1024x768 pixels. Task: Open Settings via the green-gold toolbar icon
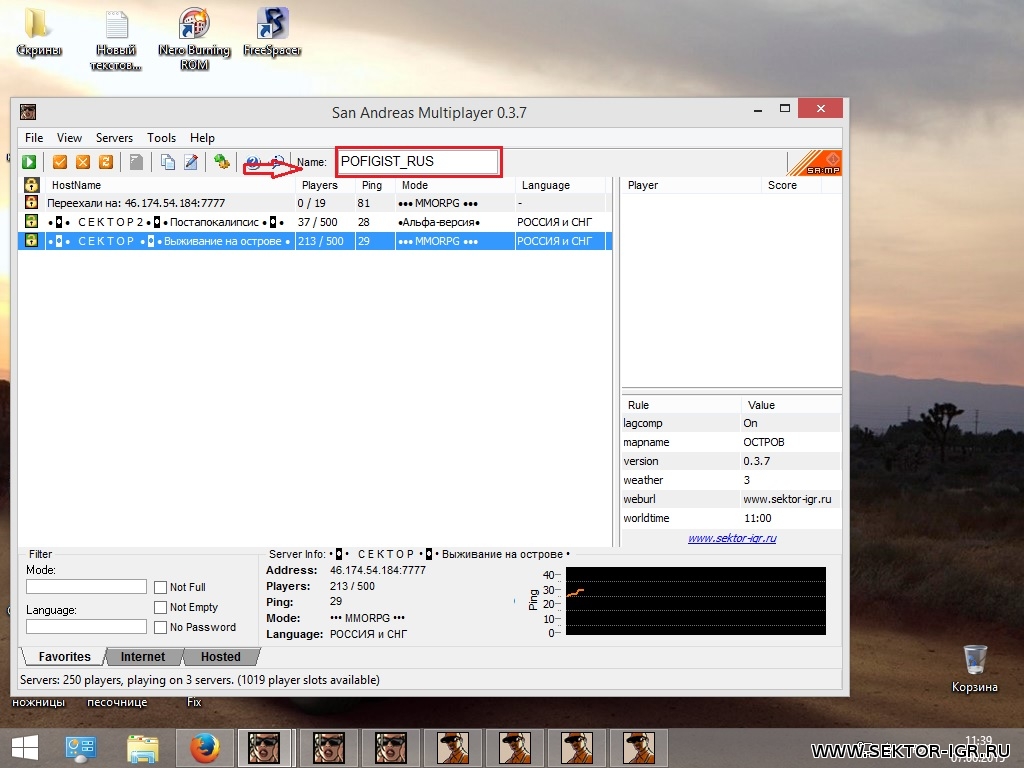click(x=221, y=162)
